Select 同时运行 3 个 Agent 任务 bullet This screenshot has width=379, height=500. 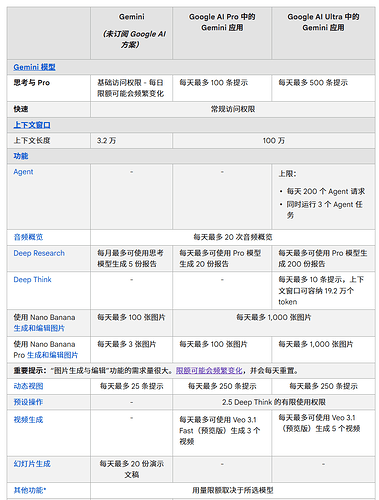[325, 210]
